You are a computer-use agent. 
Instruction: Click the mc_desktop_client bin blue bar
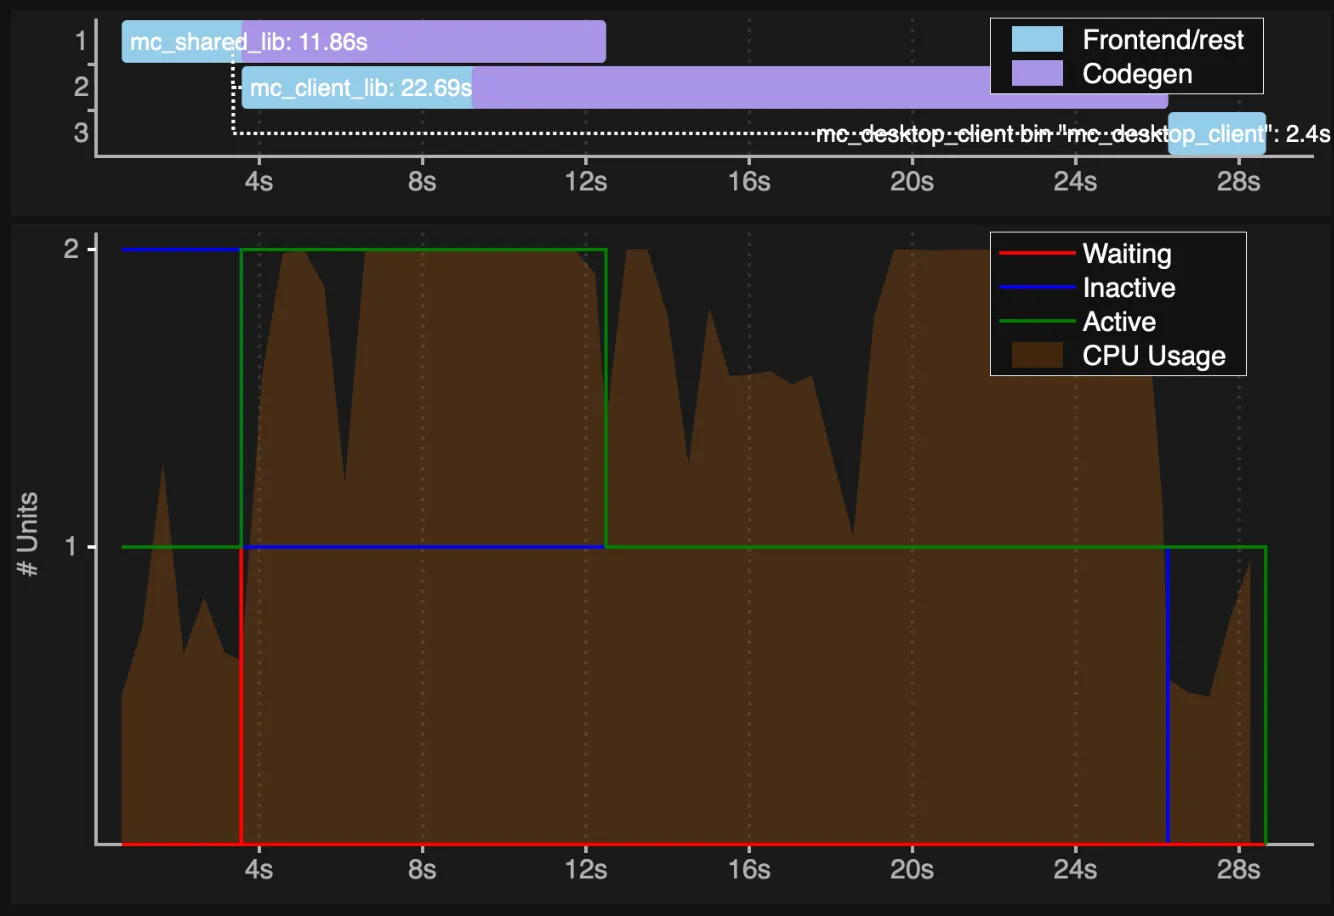pyautogui.click(x=1216, y=134)
